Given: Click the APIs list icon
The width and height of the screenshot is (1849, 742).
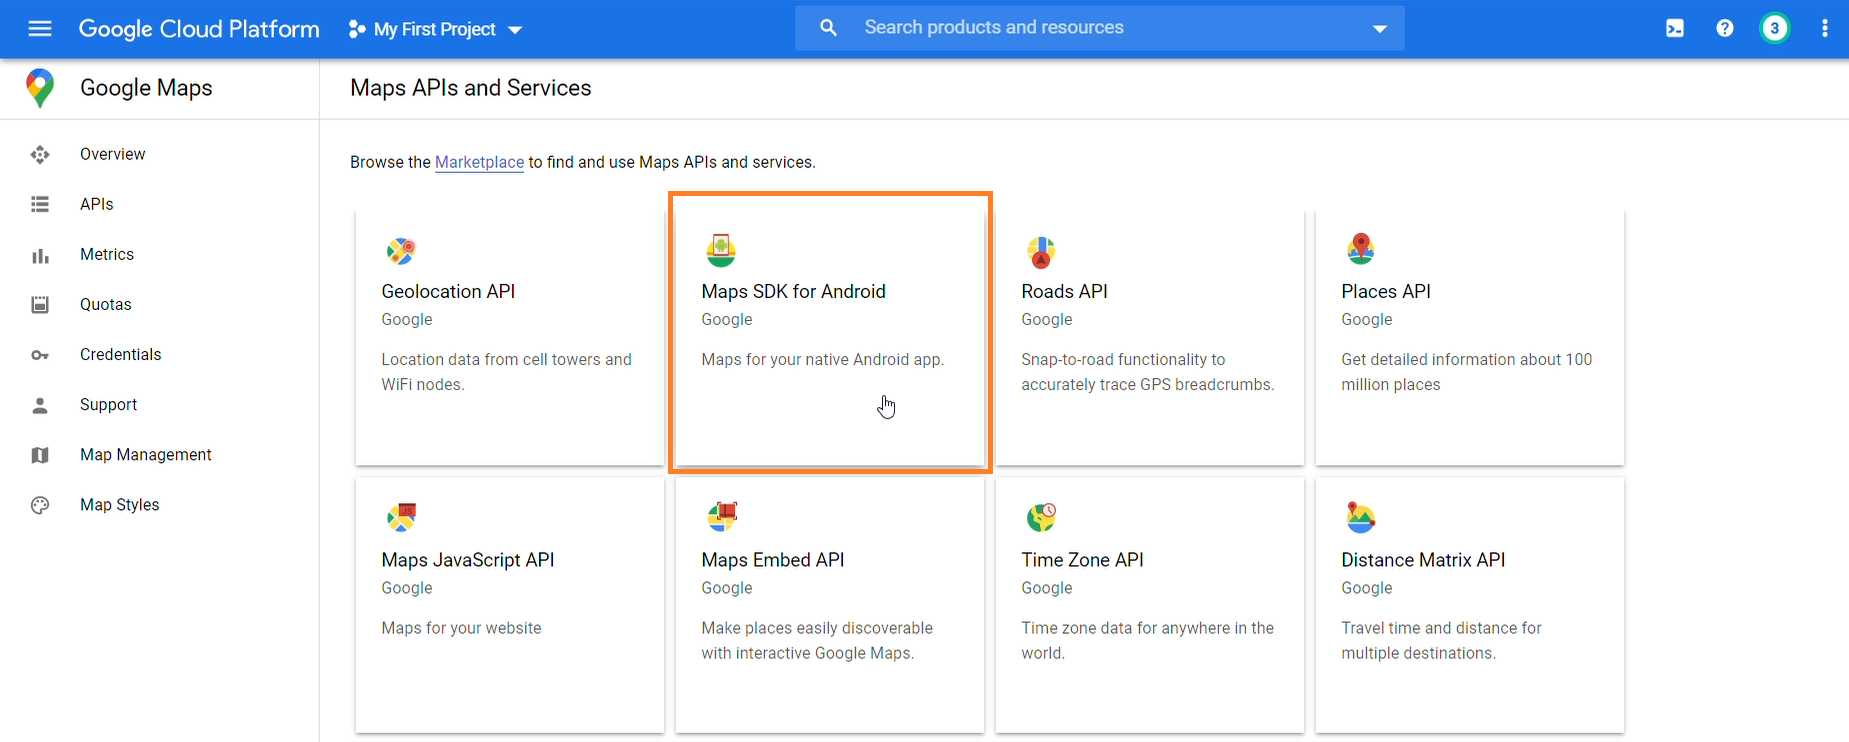Looking at the screenshot, I should tap(40, 204).
